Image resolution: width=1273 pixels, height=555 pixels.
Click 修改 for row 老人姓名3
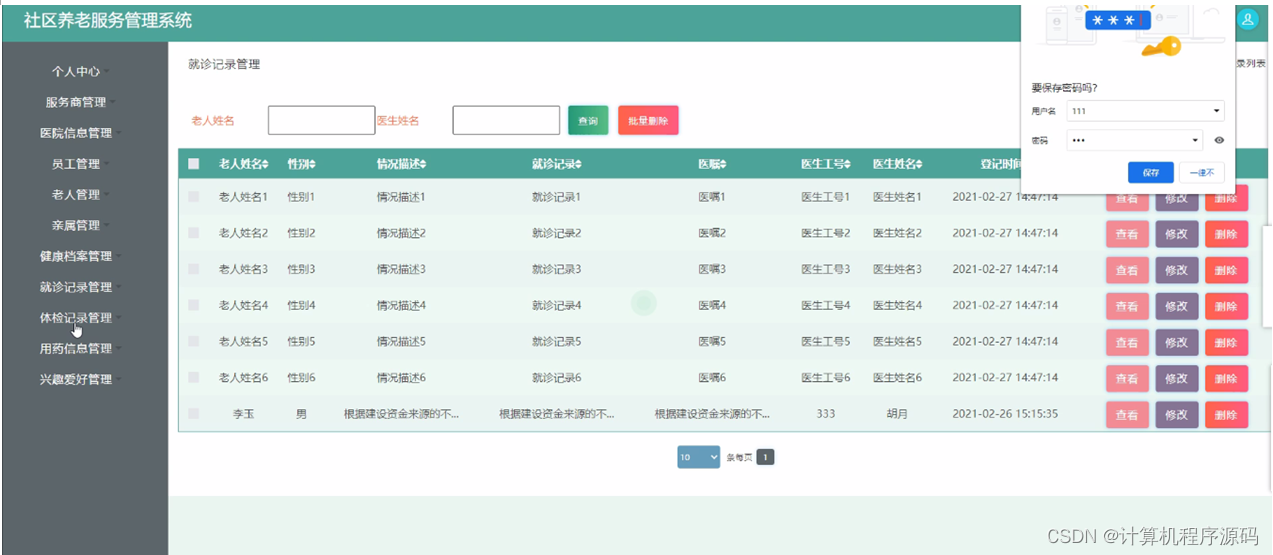tap(1177, 270)
